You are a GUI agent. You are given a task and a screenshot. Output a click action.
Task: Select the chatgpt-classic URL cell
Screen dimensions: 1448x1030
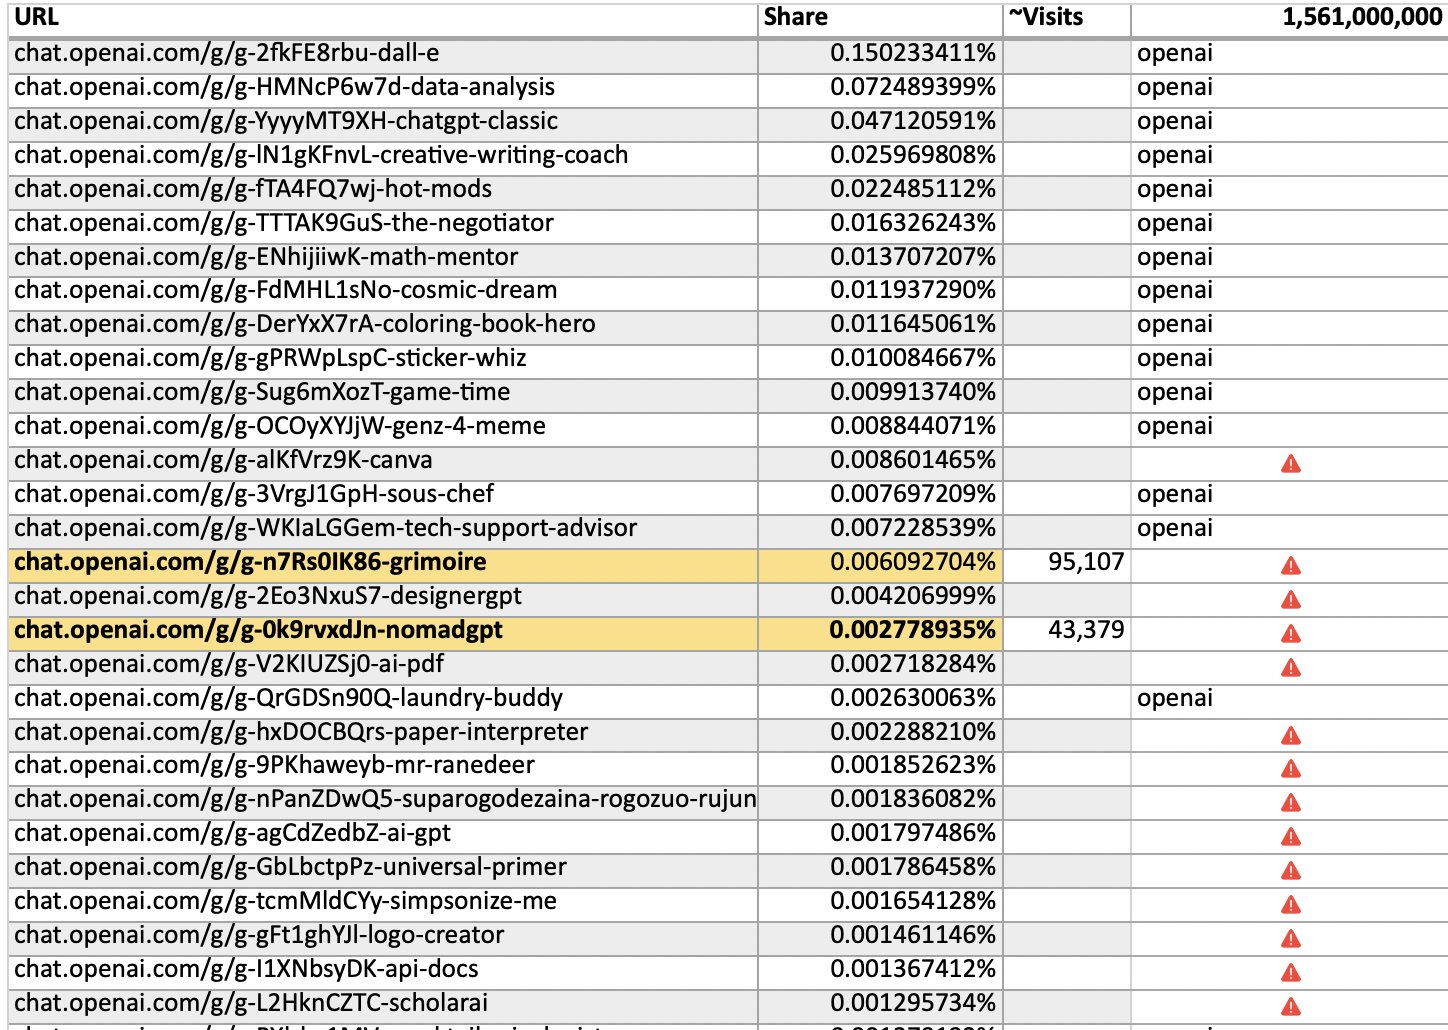coord(384,123)
